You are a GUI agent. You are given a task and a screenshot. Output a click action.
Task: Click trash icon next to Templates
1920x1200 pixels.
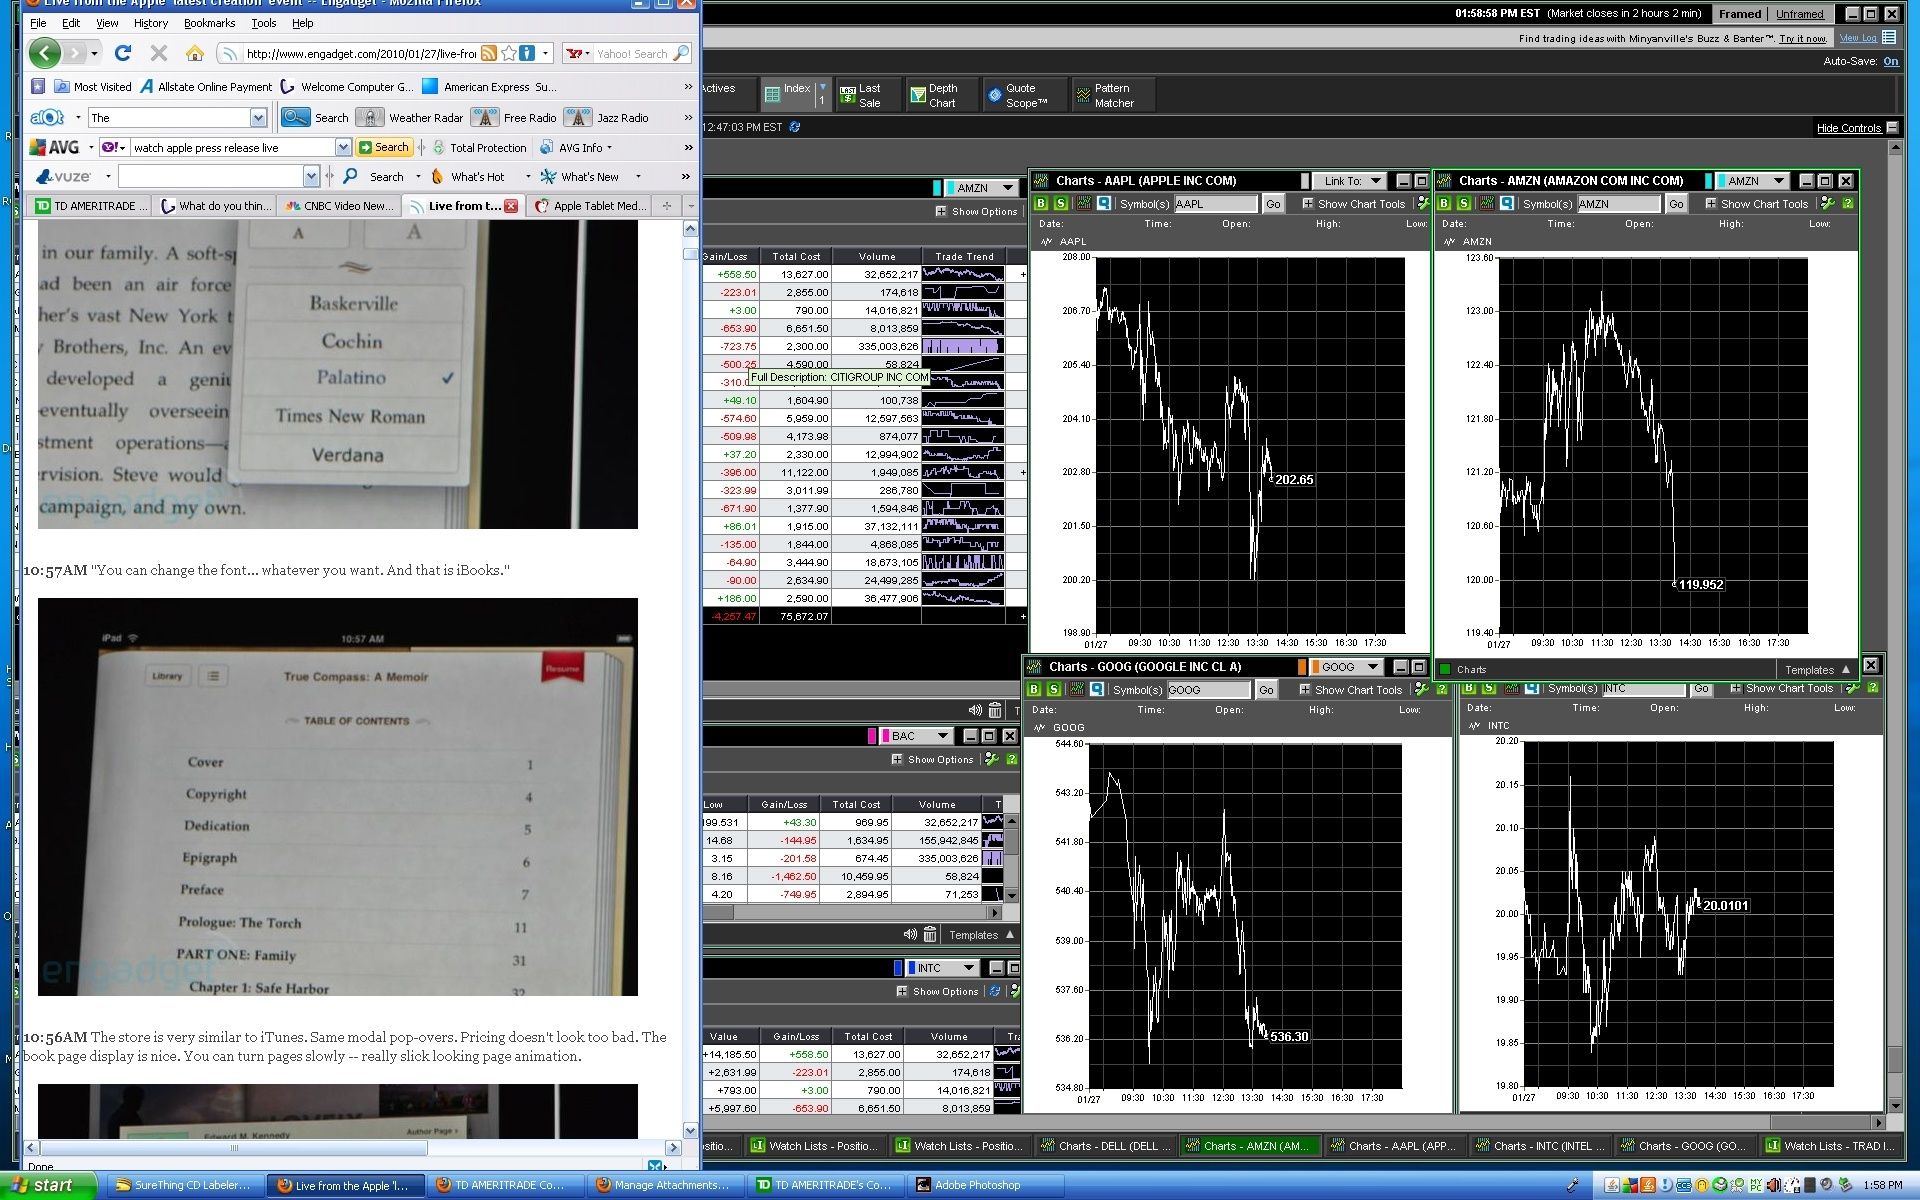click(x=930, y=934)
